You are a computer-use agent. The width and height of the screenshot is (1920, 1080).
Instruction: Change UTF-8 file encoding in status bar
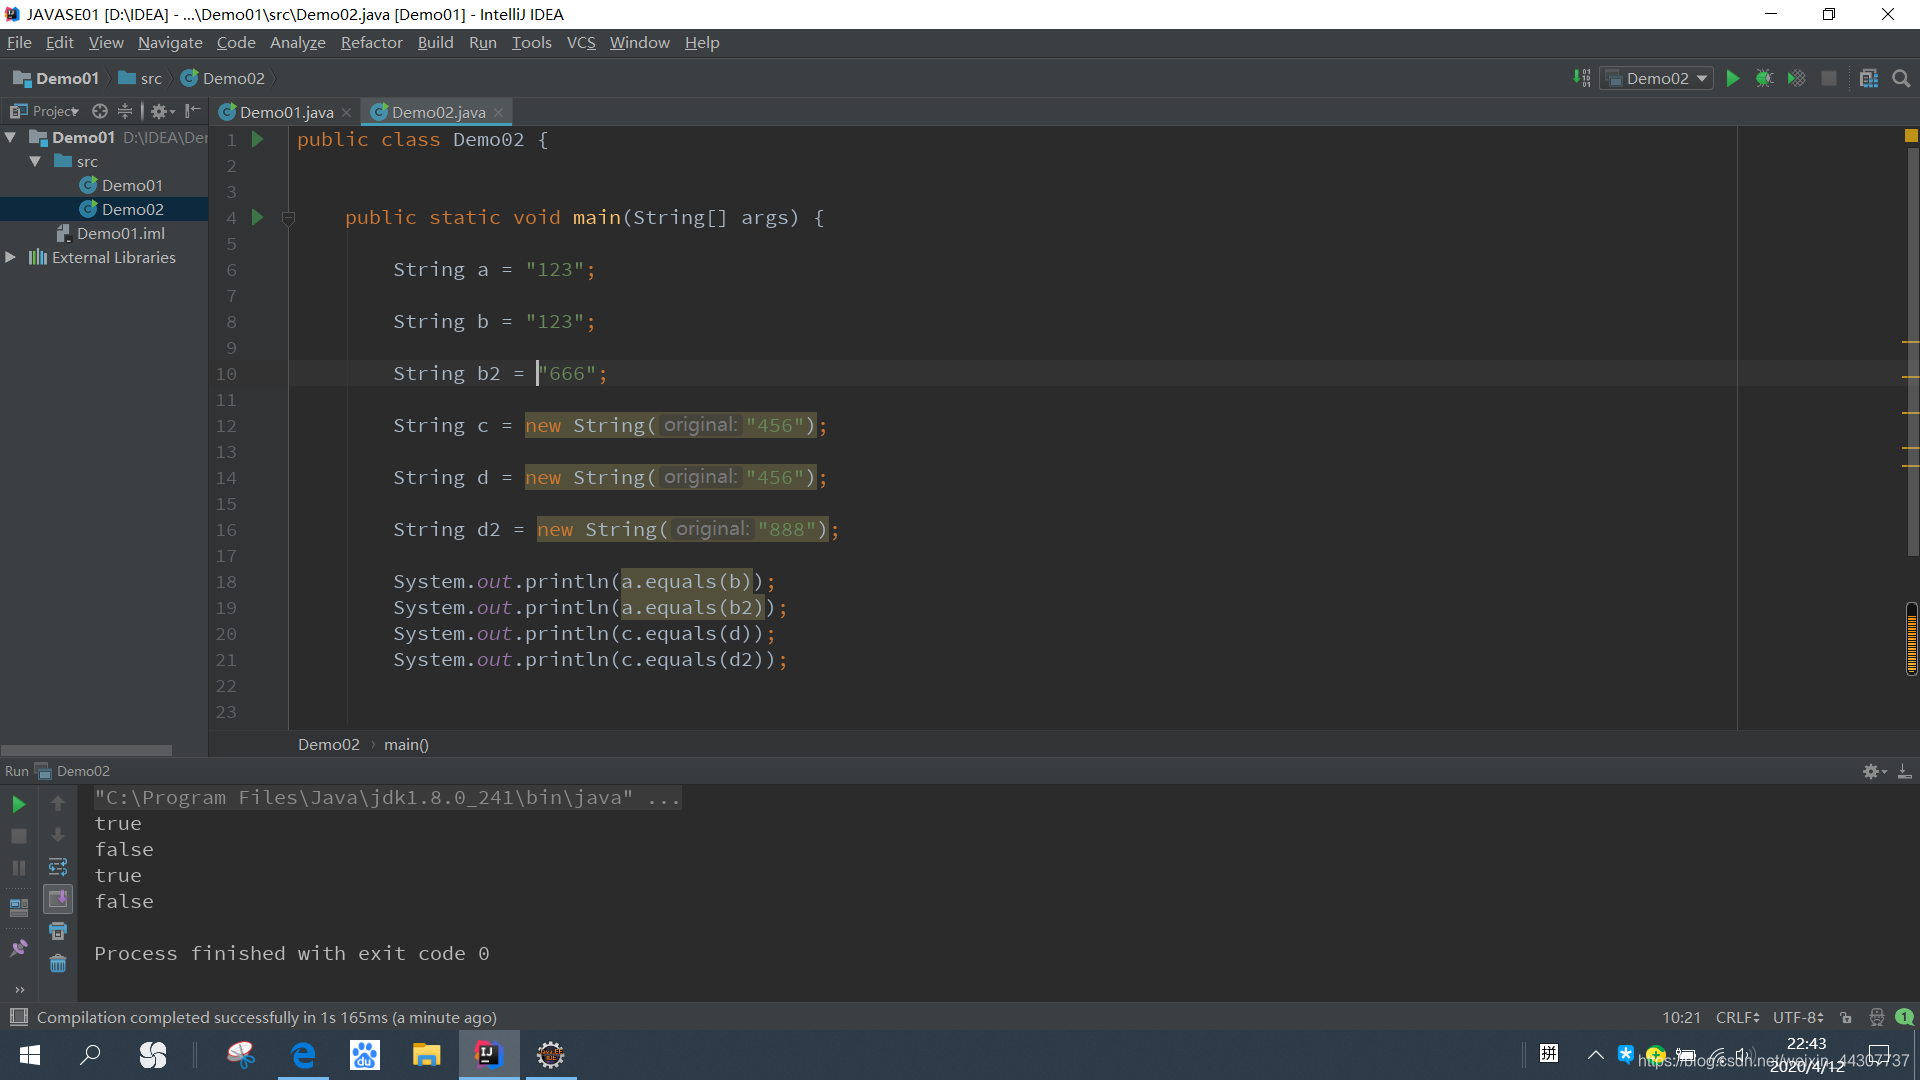pyautogui.click(x=1798, y=1017)
